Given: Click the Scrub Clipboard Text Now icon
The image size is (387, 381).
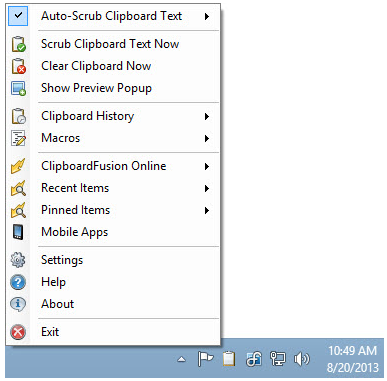Looking at the screenshot, I should point(18,44).
